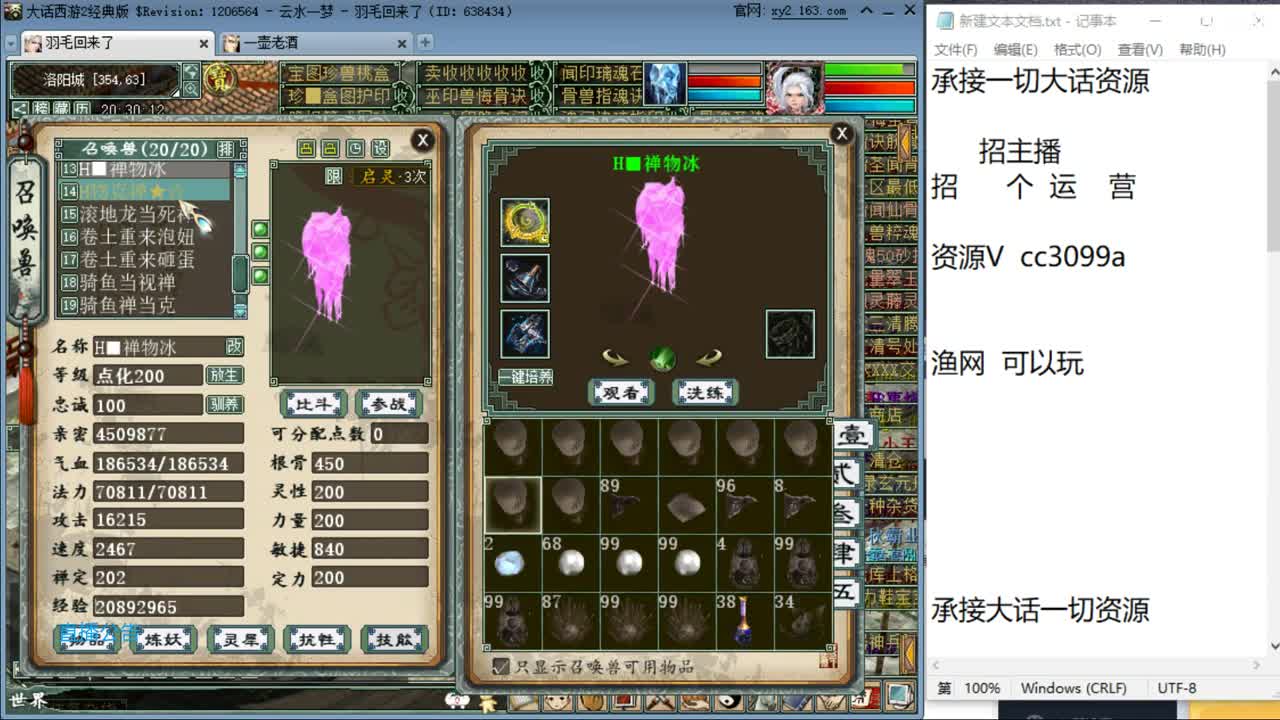Toggle 只显示召唤兽可用物品 checkbox
This screenshot has height=720, width=1280.
pyautogui.click(x=501, y=666)
